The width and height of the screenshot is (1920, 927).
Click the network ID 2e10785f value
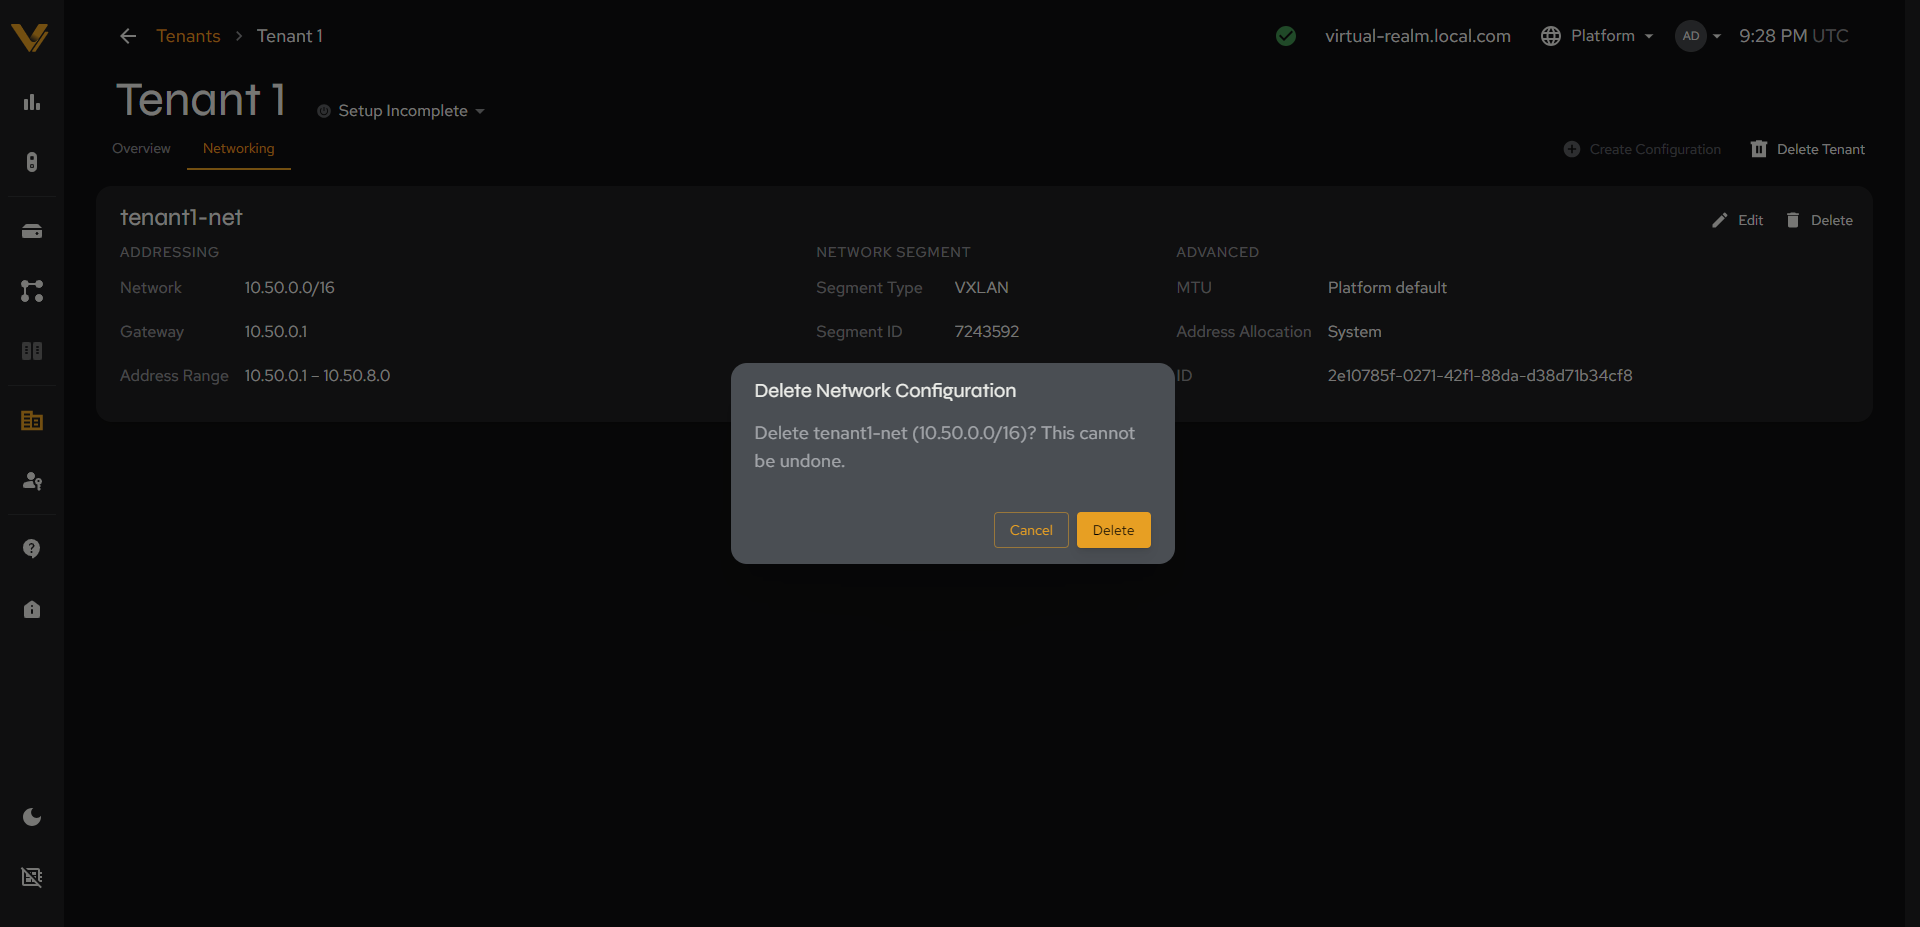1480,375
